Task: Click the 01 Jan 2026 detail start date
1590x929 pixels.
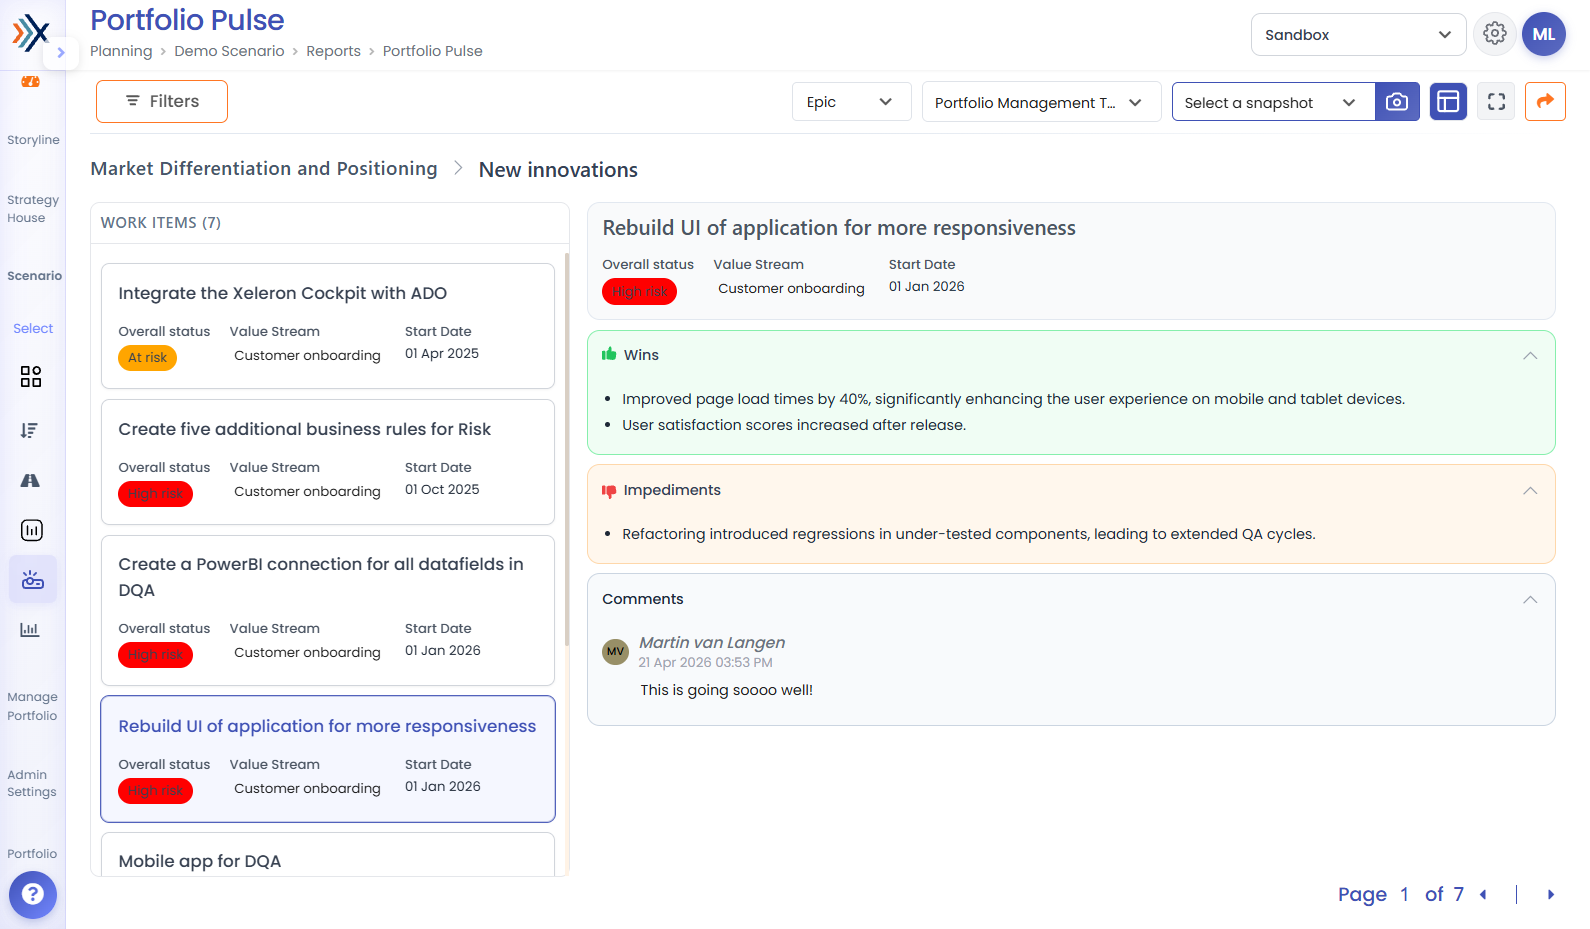Action: 926,287
